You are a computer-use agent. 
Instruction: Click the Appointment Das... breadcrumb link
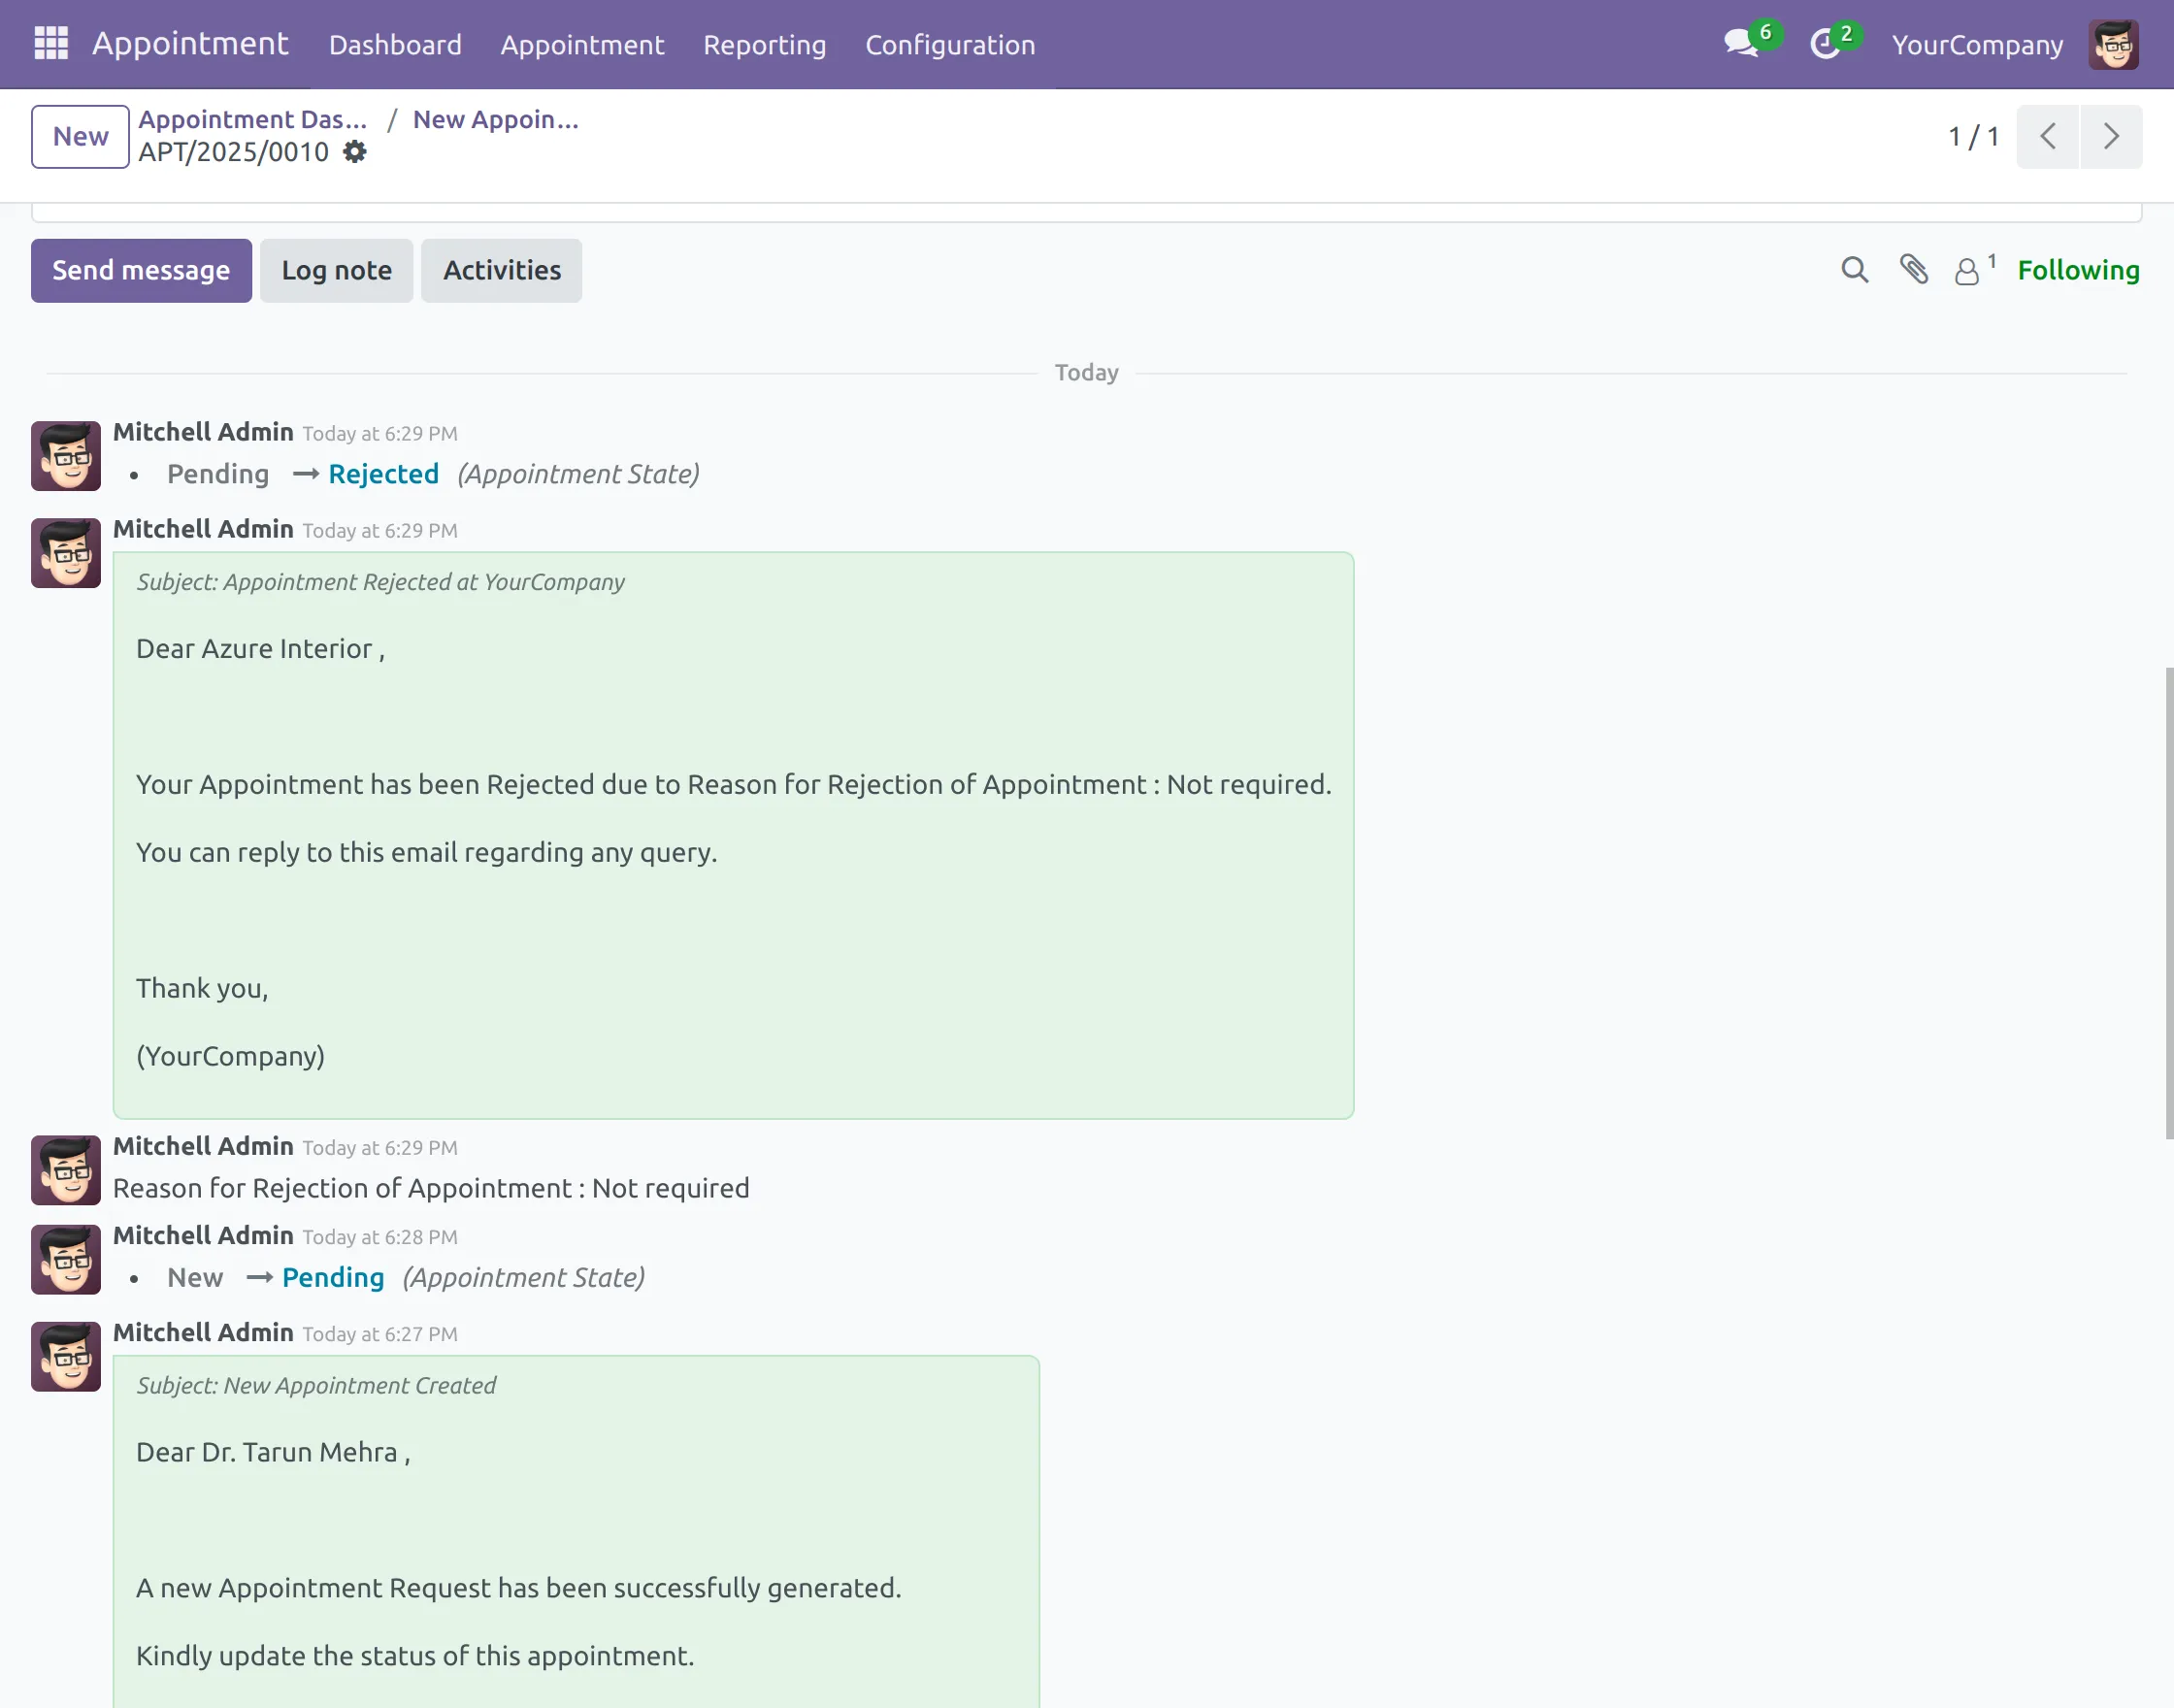(x=252, y=119)
